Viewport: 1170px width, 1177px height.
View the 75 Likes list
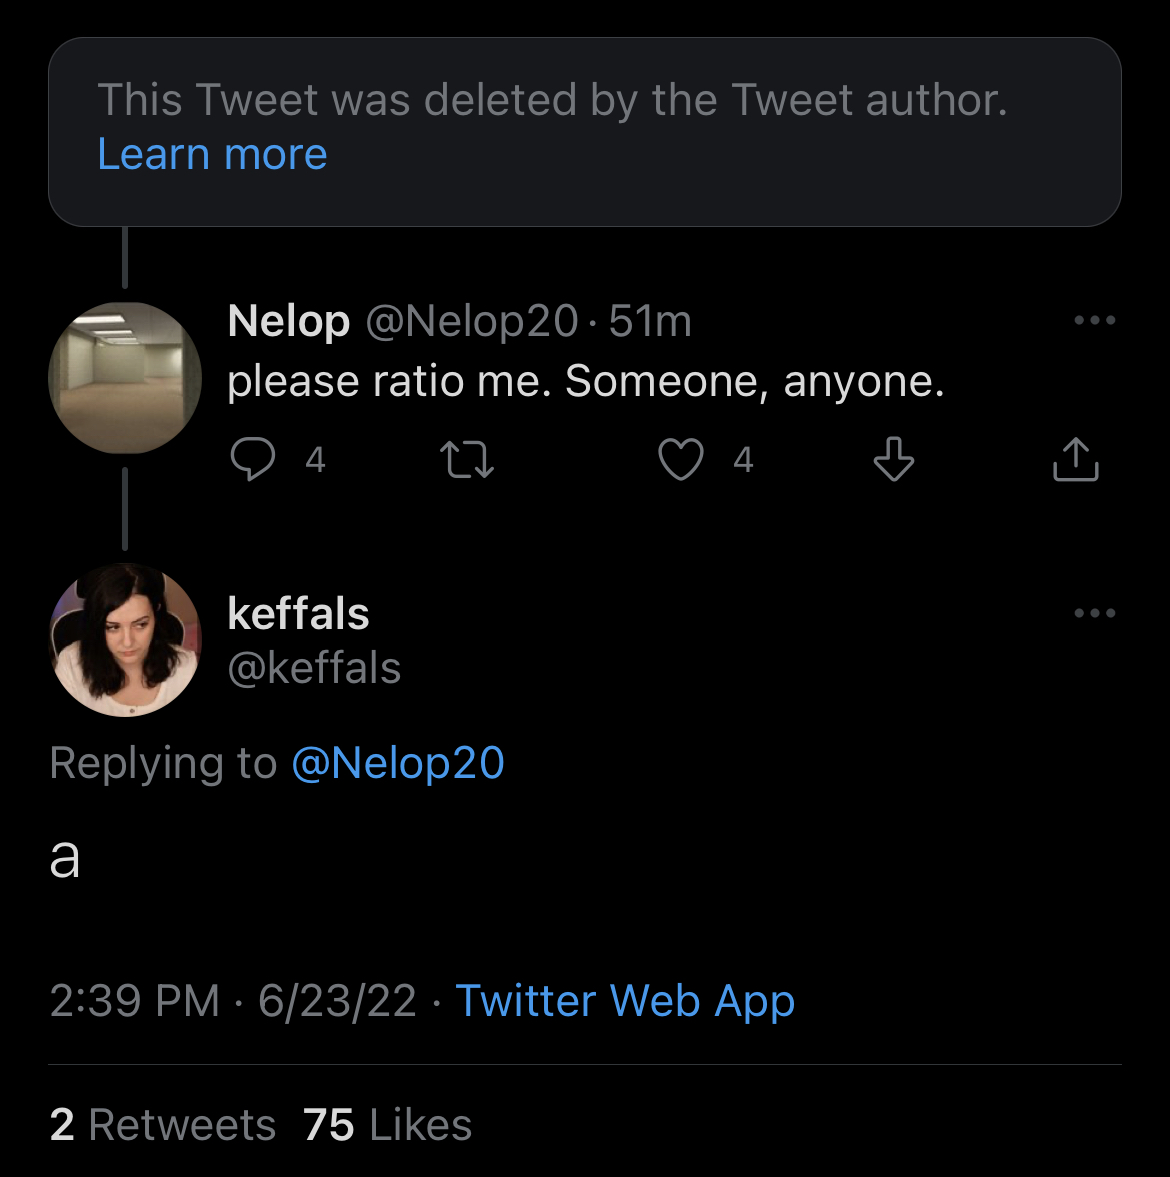[x=387, y=1124]
